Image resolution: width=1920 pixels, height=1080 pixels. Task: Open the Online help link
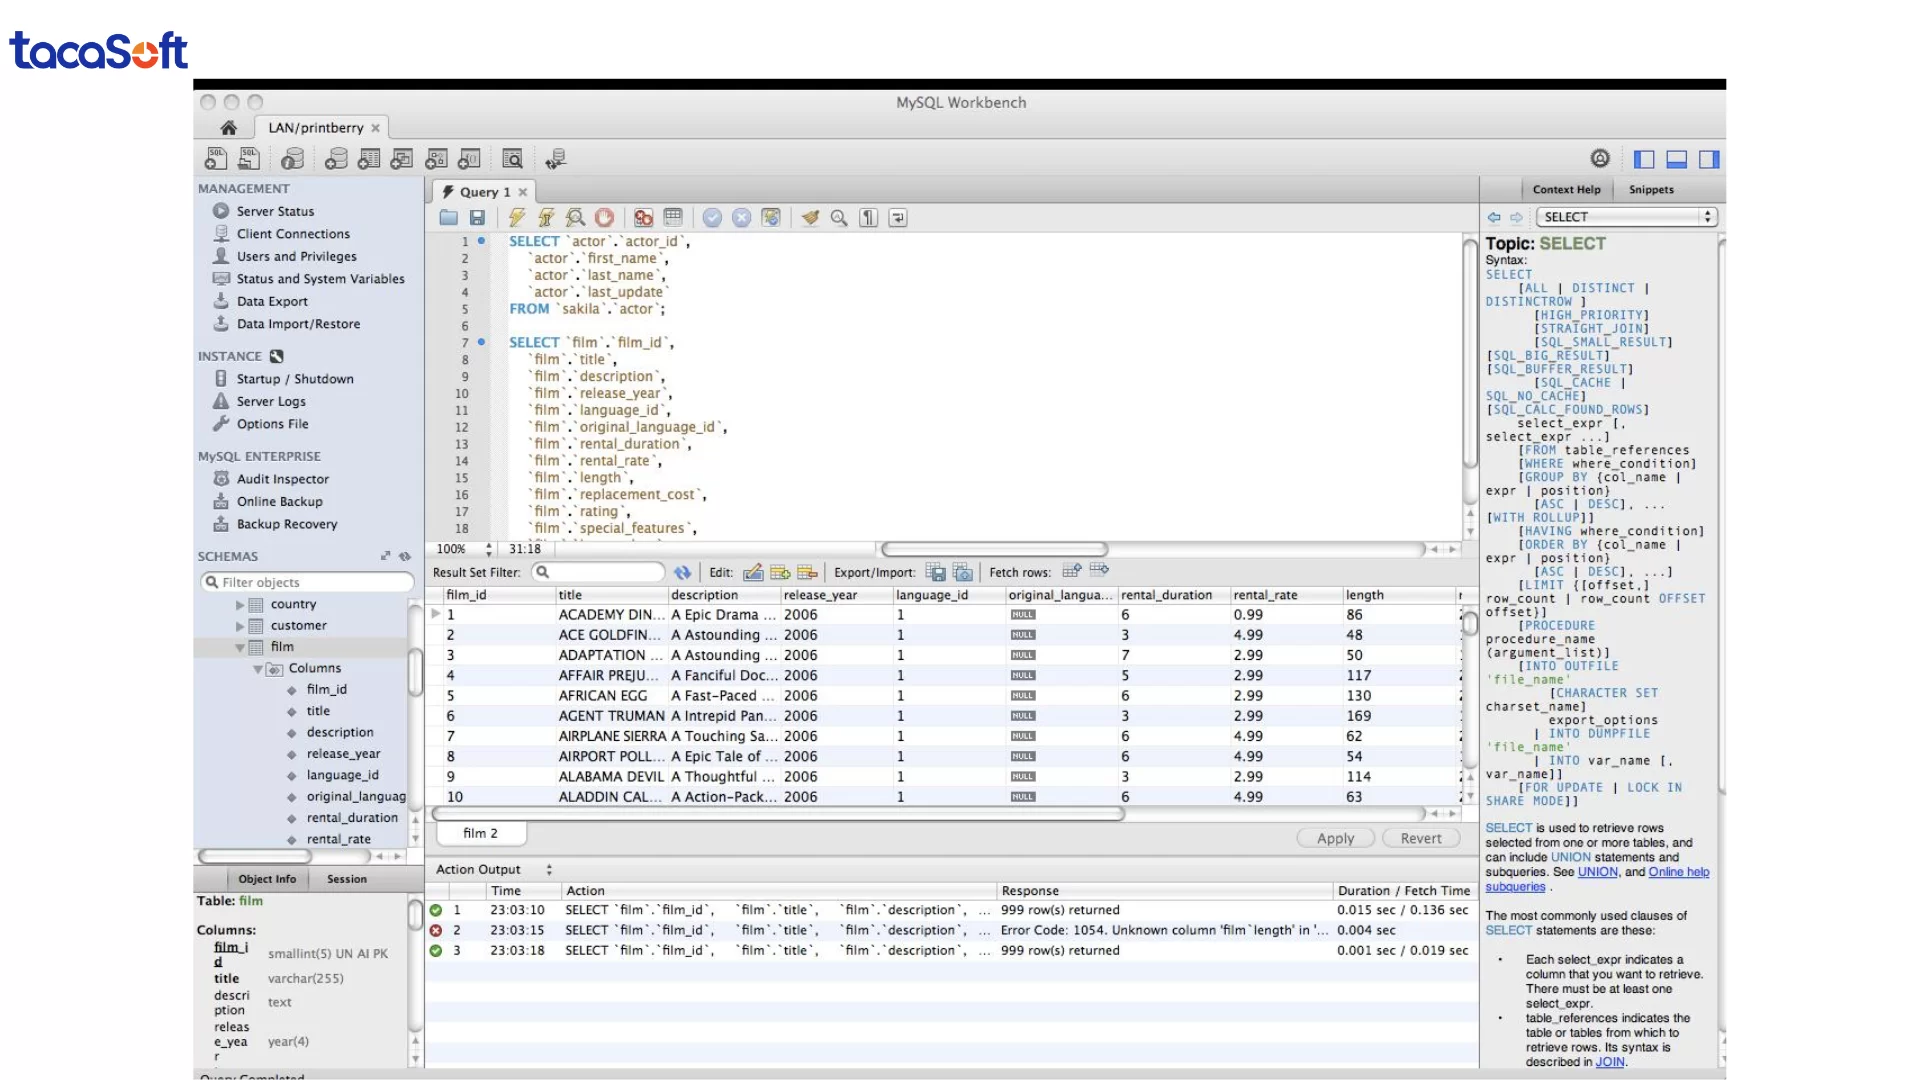point(1678,872)
